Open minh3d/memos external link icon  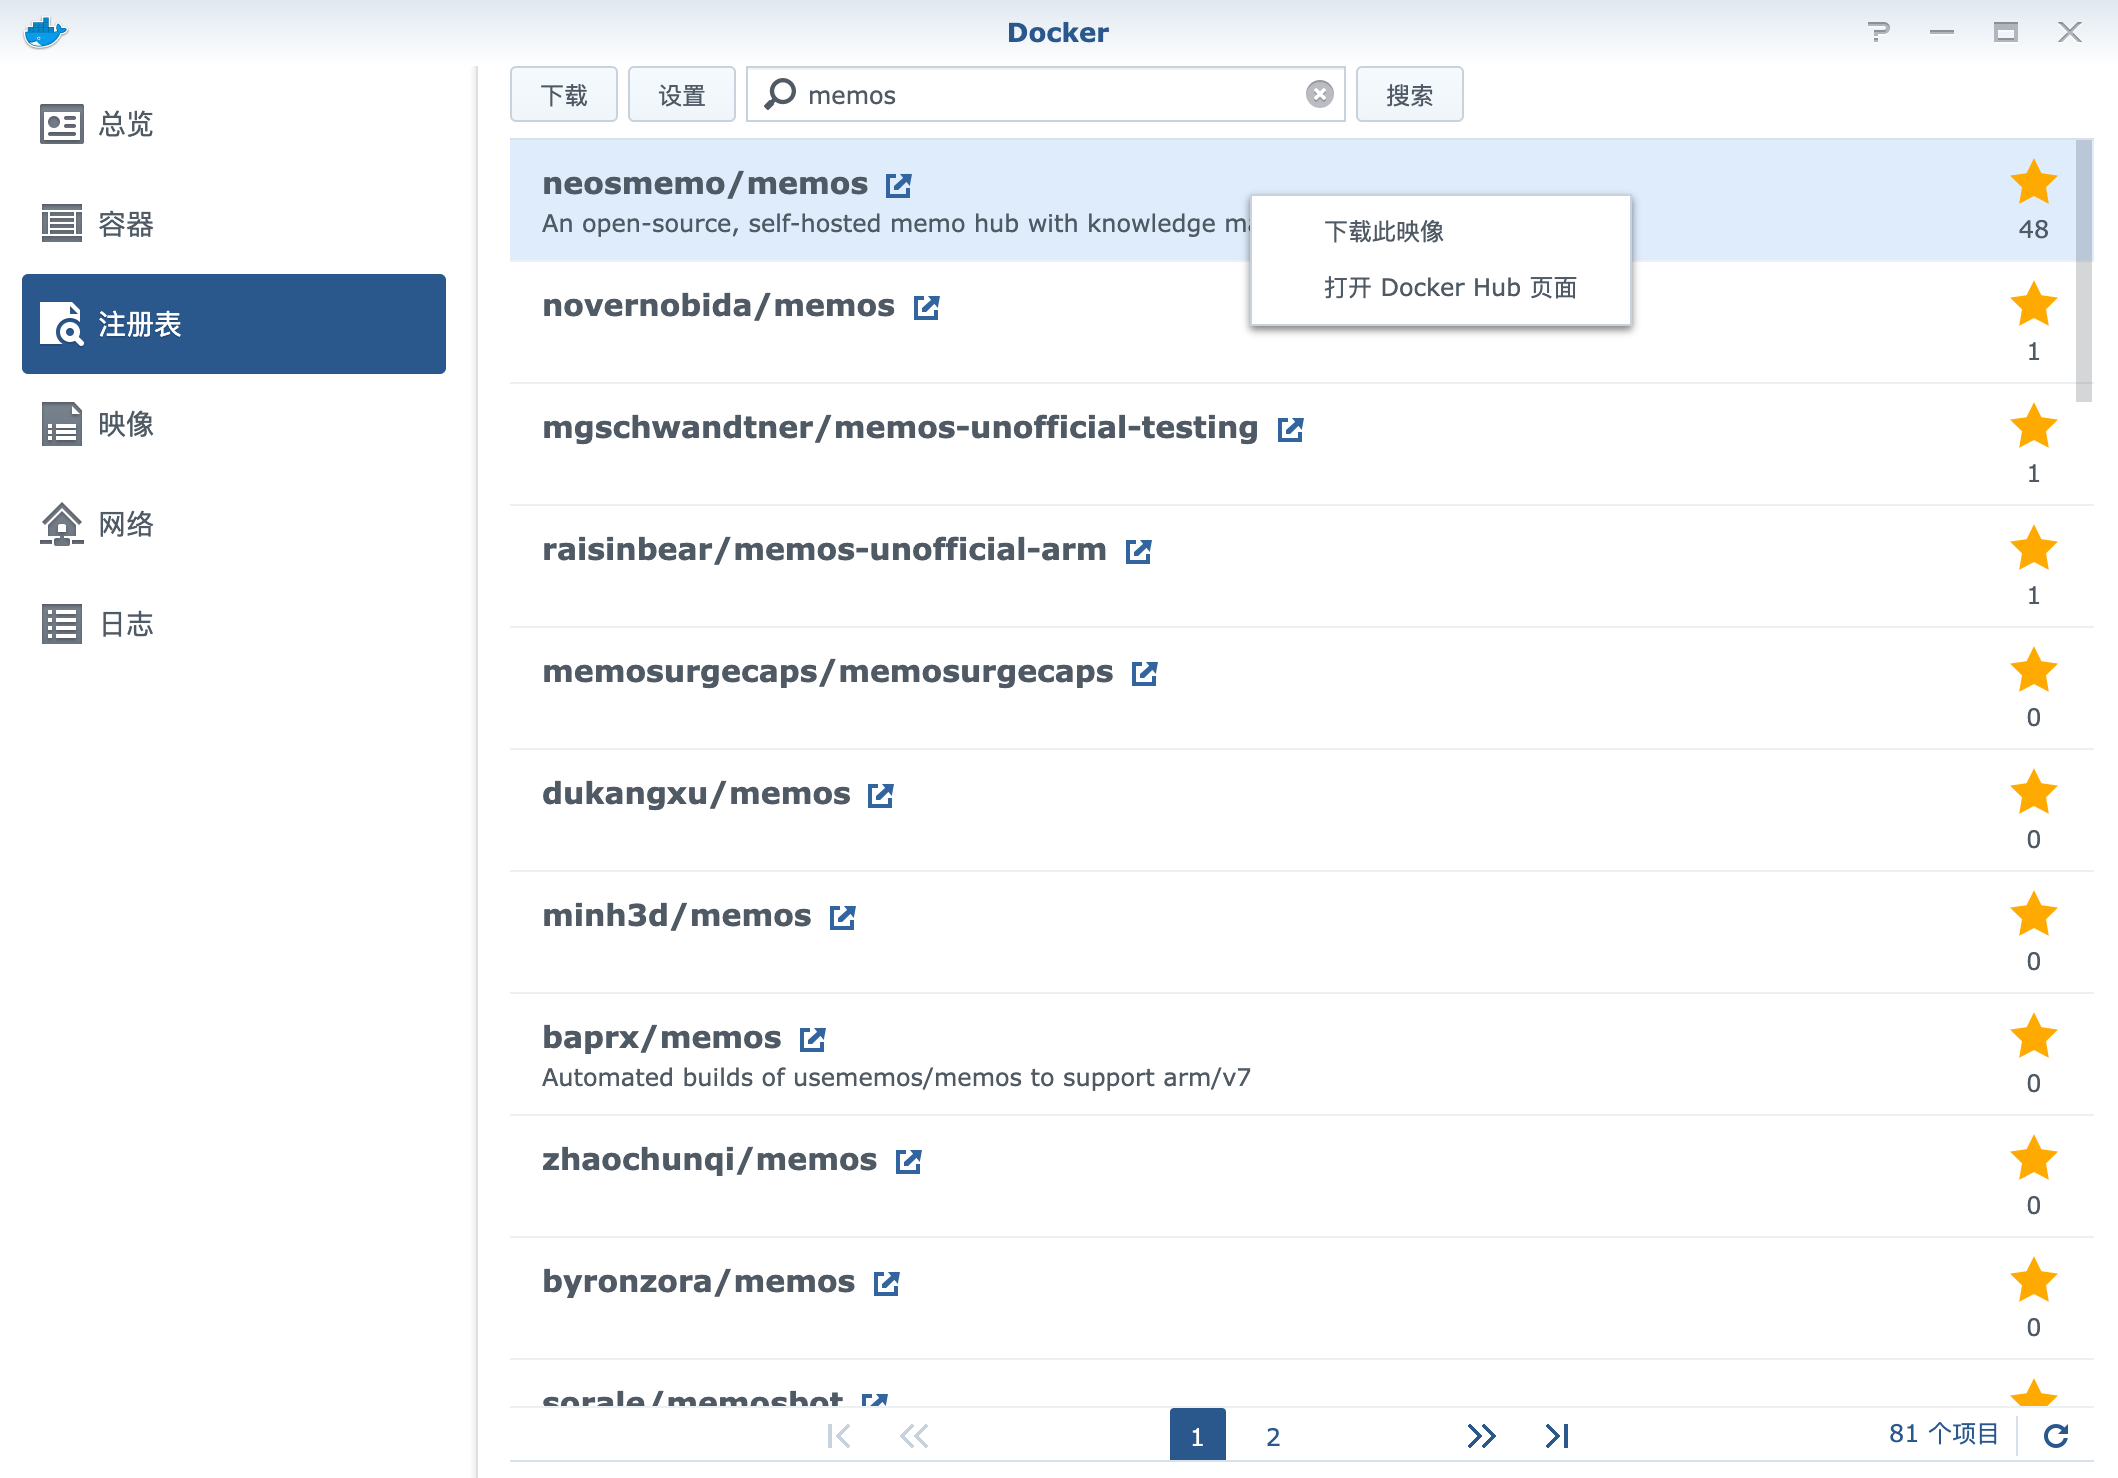[x=842, y=917]
